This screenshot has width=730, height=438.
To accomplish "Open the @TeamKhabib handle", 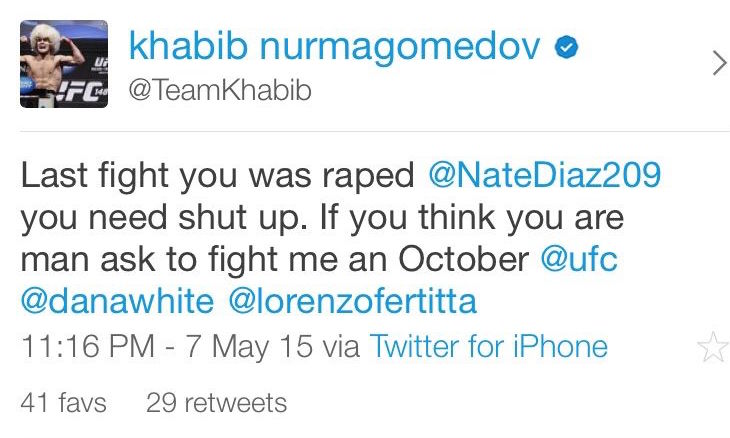I will pos(220,91).
